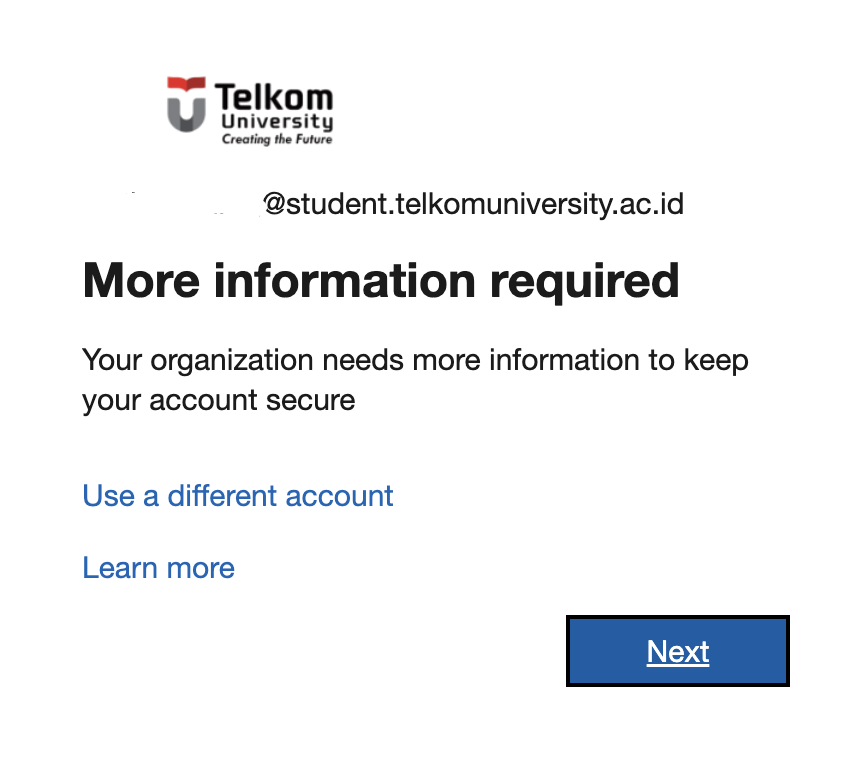Open the "Learn more" link
The width and height of the screenshot is (856, 760).
[159, 568]
